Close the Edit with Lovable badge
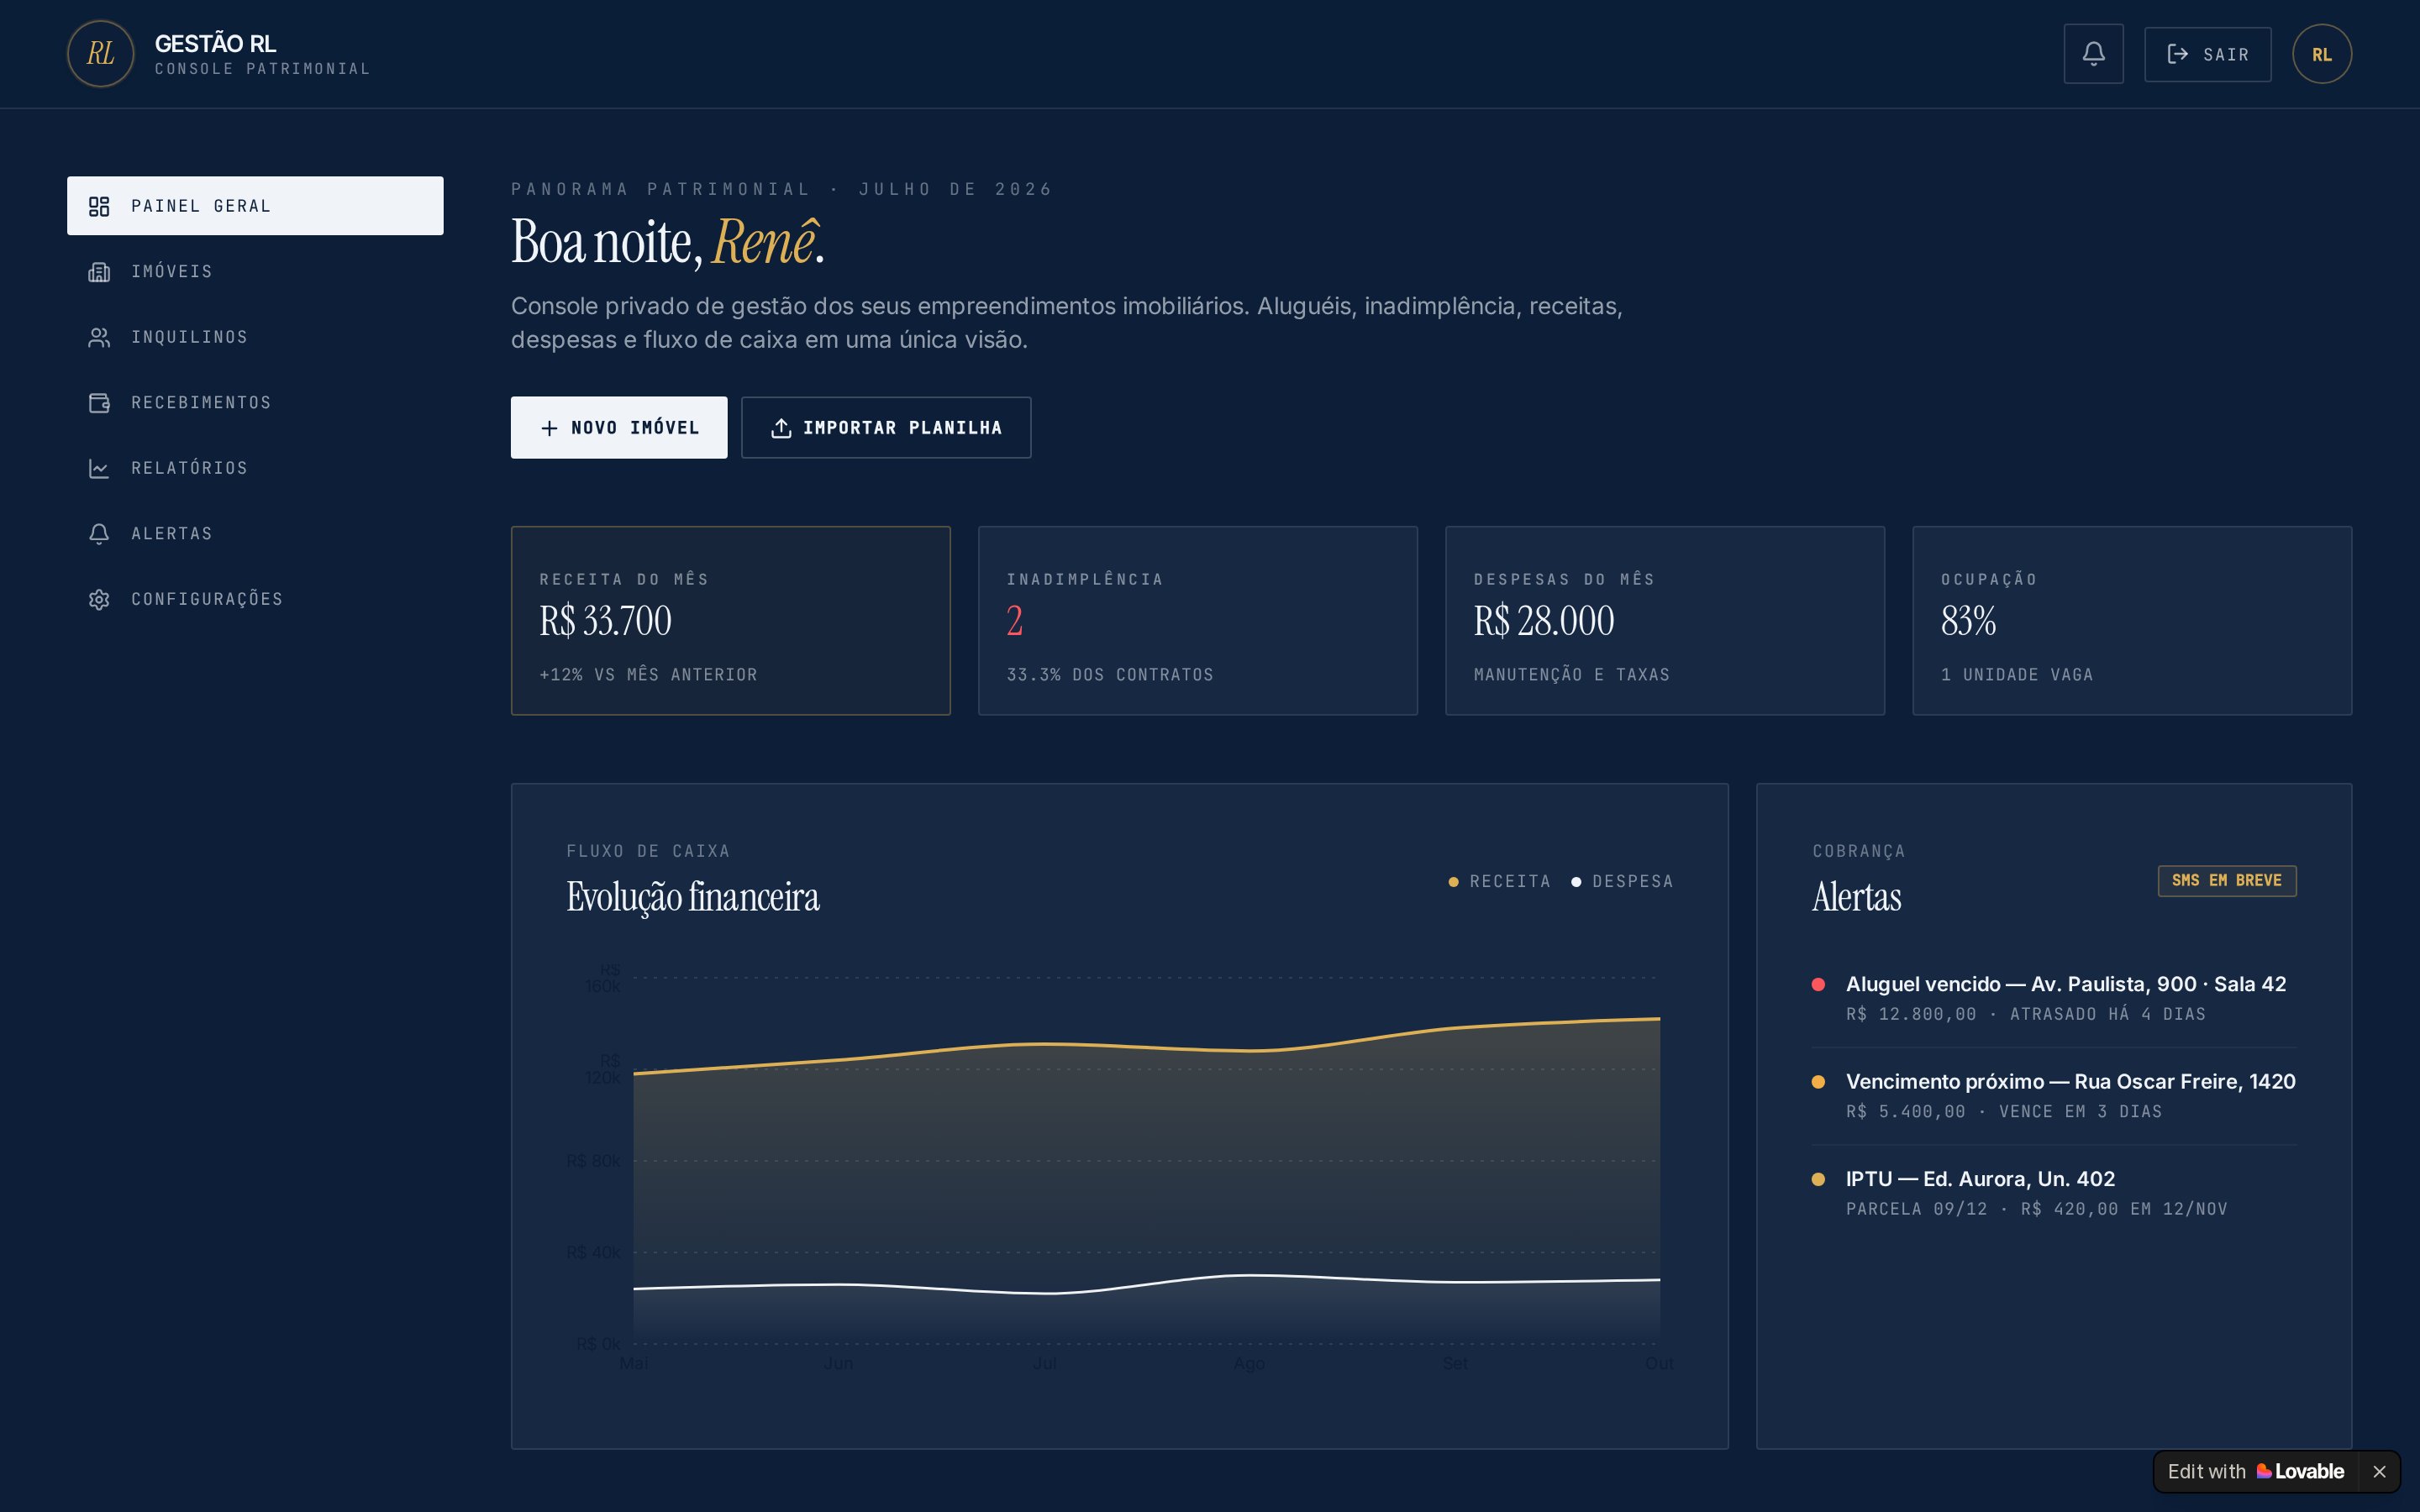The height and width of the screenshot is (1512, 2420). point(2379,1471)
